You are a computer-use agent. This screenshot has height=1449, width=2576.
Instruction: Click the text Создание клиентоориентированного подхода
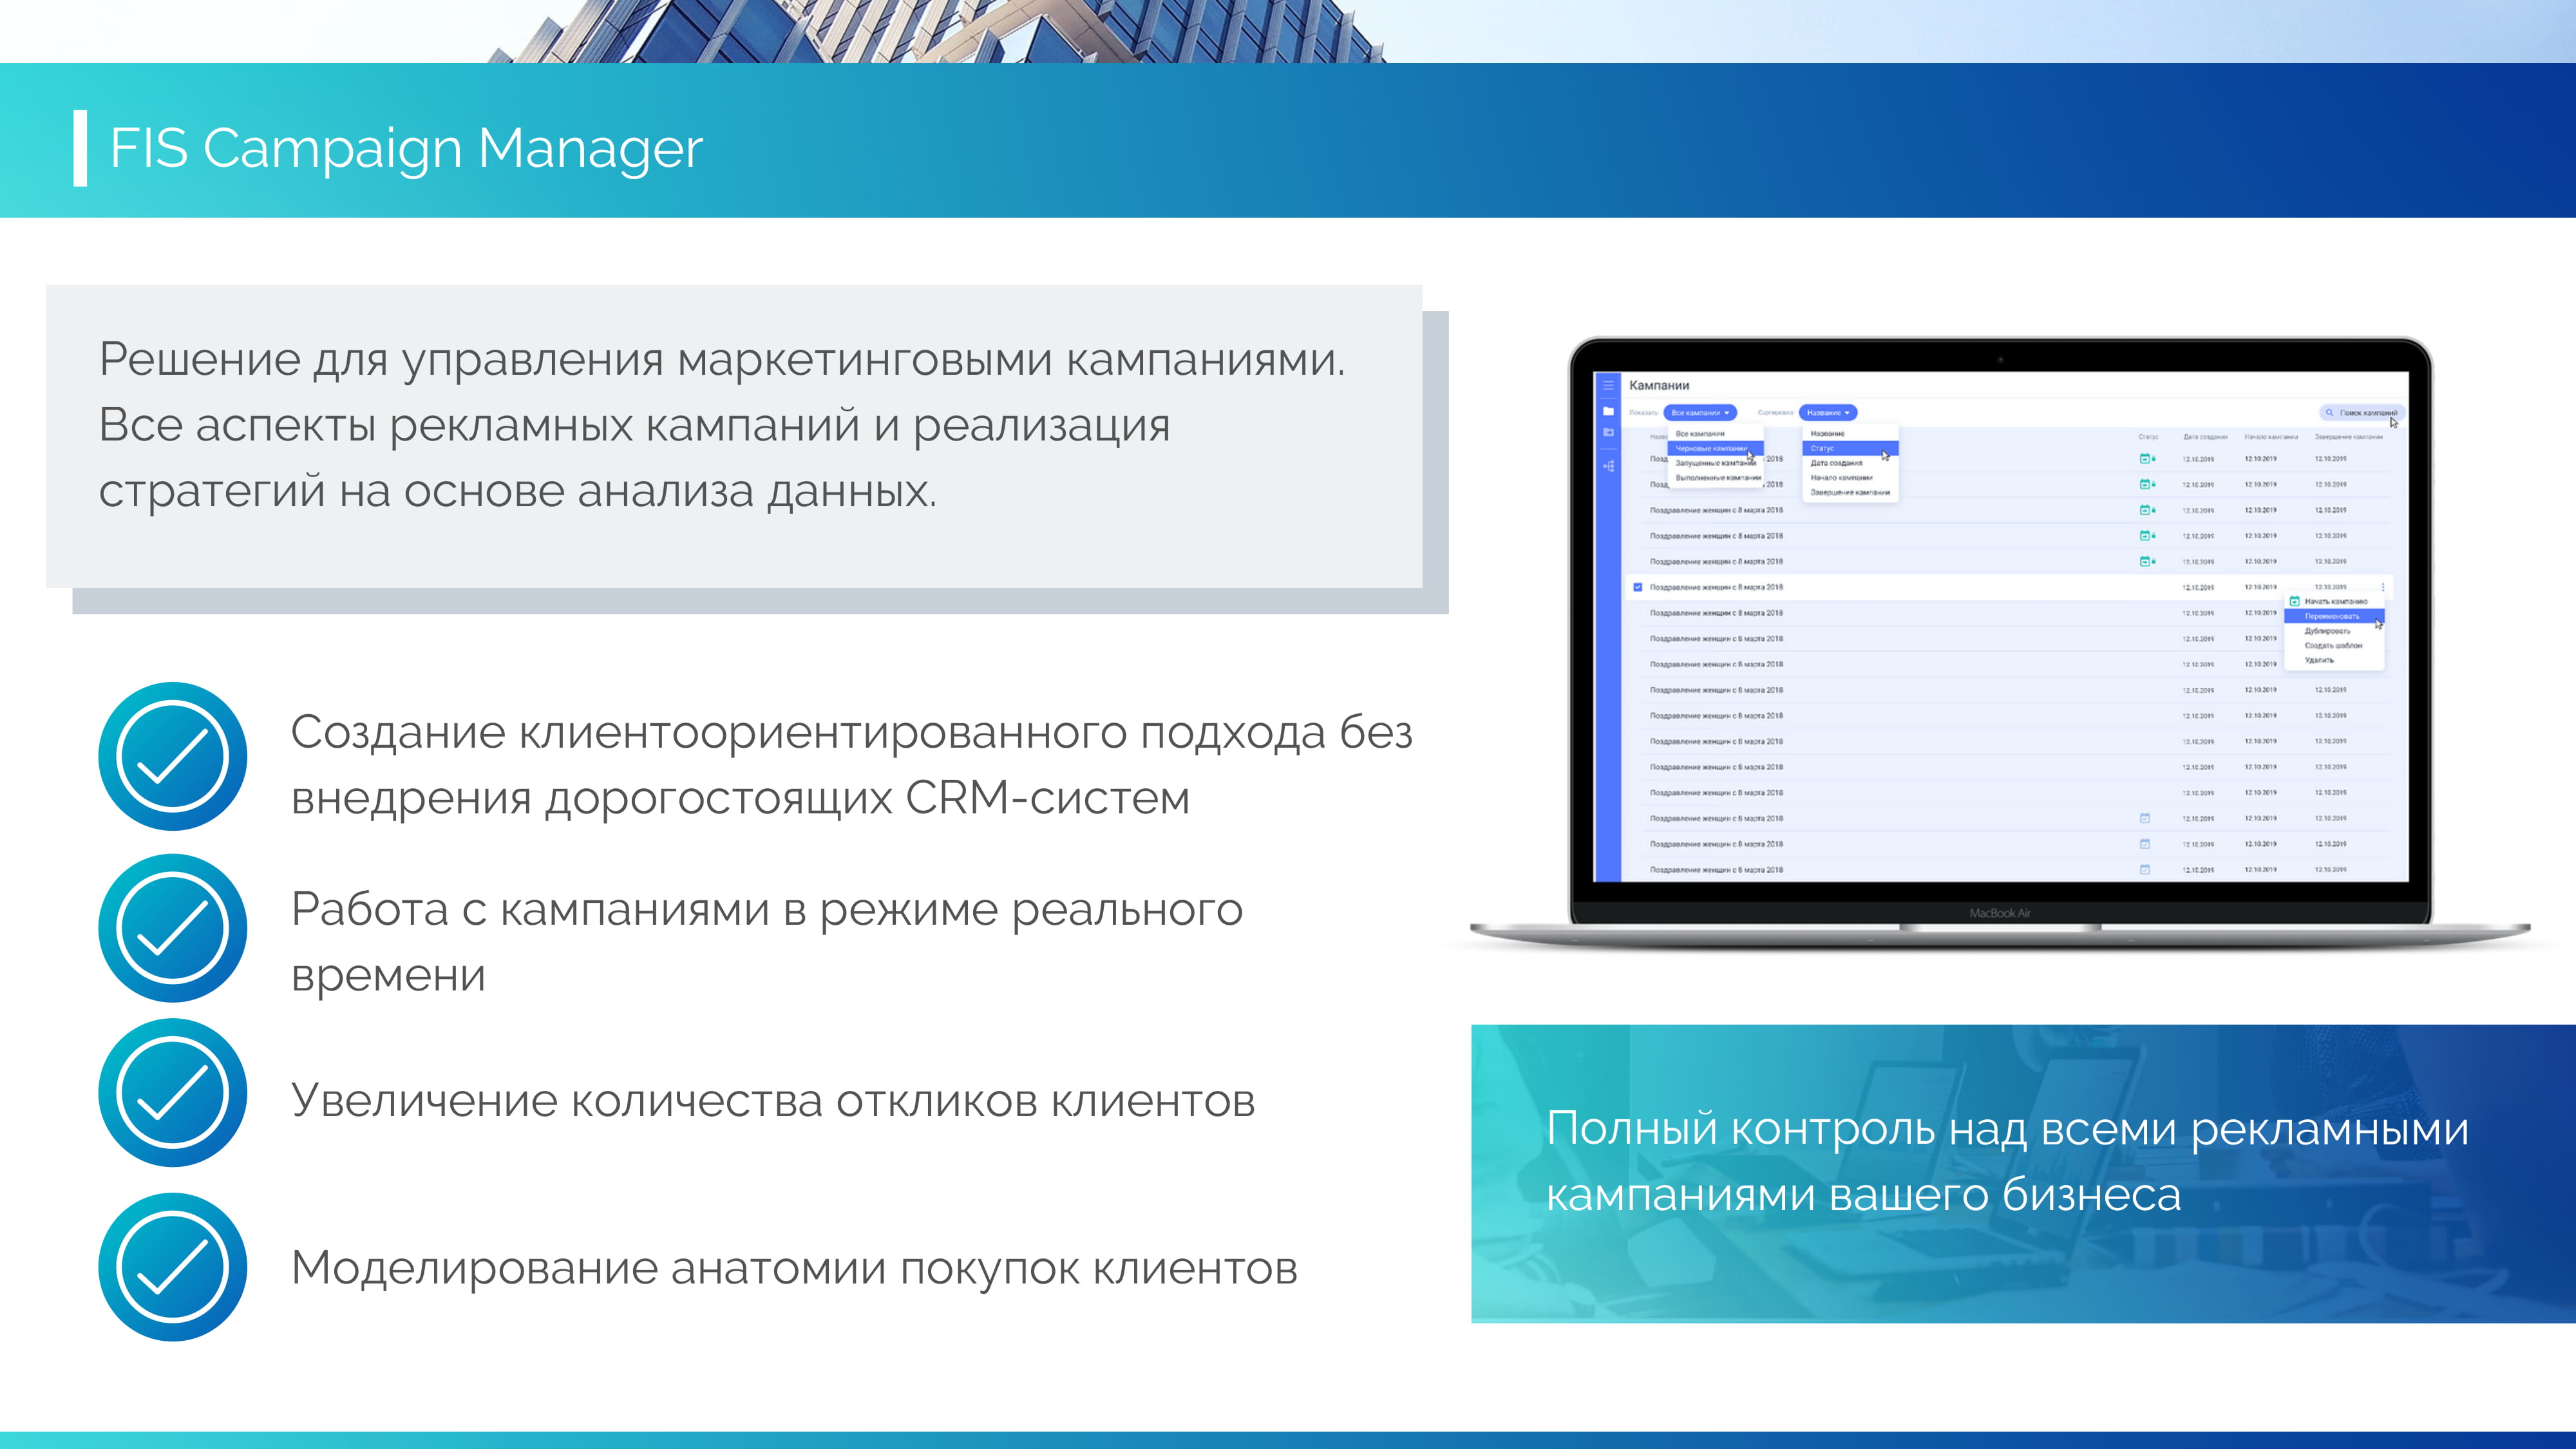[x=808, y=733]
